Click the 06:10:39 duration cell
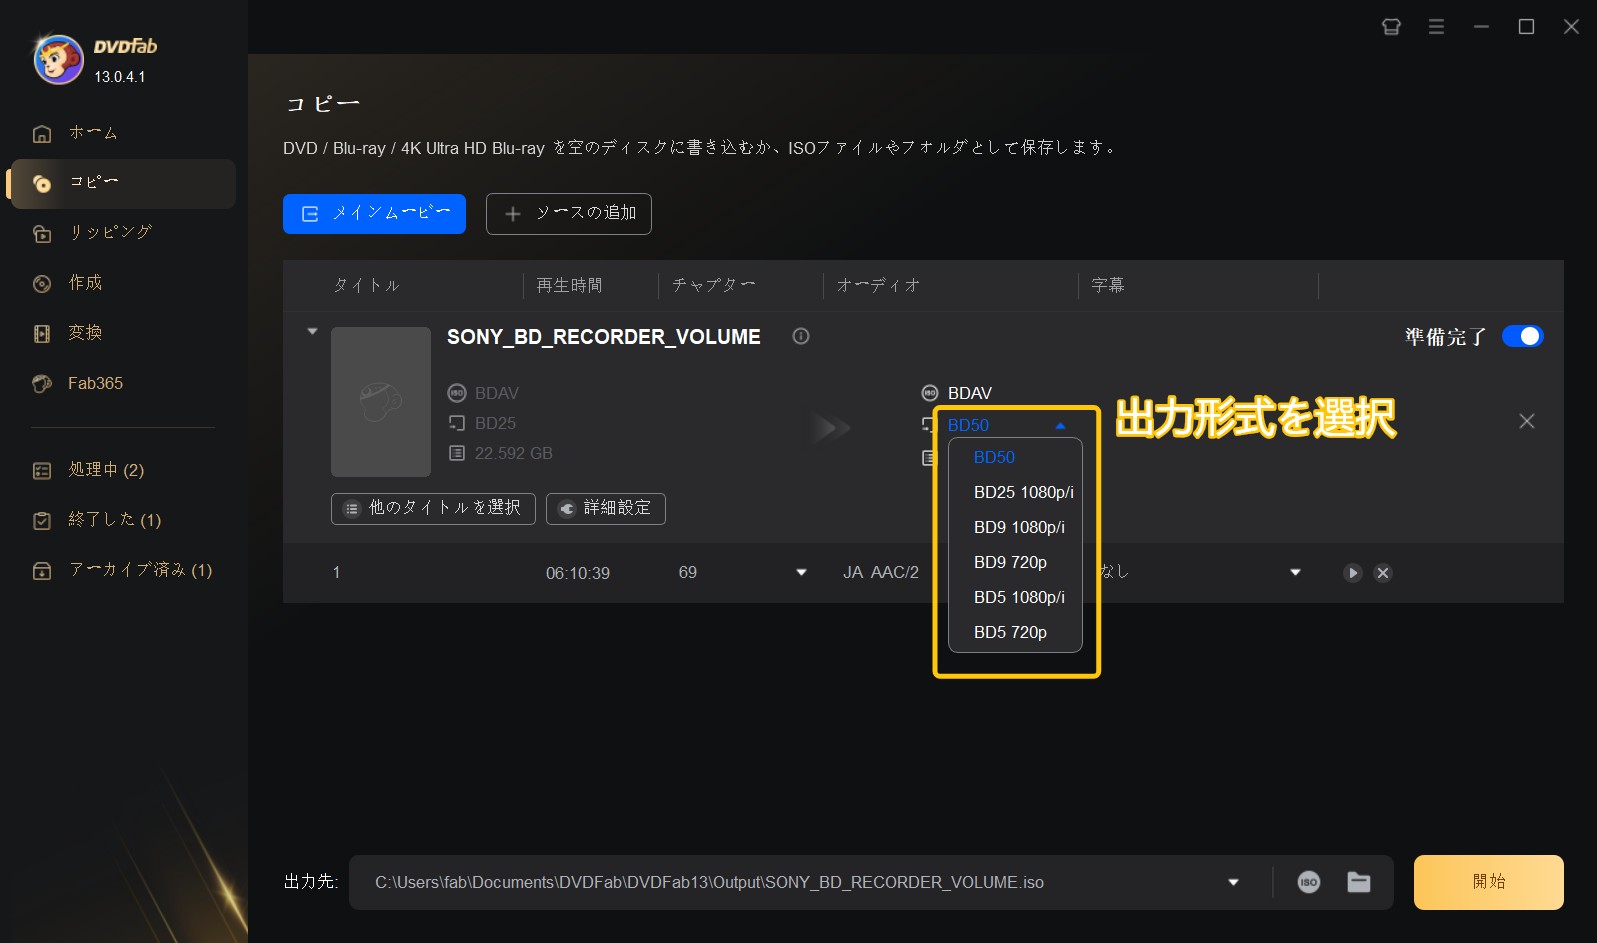 [577, 573]
